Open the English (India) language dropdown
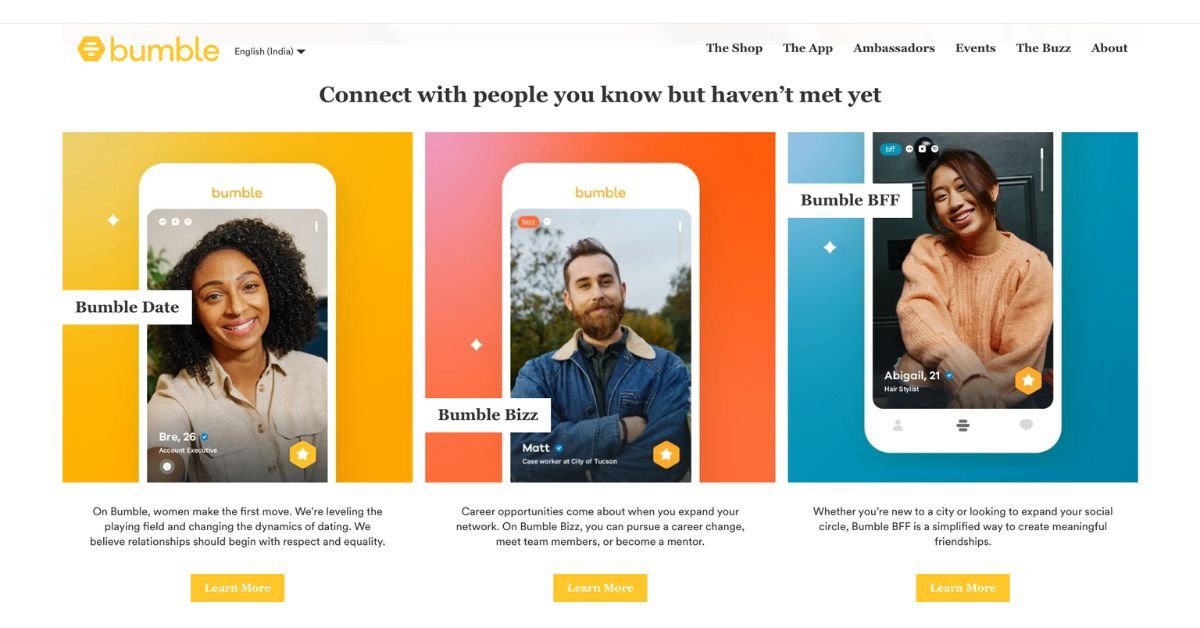The height and width of the screenshot is (628, 1200). point(270,51)
